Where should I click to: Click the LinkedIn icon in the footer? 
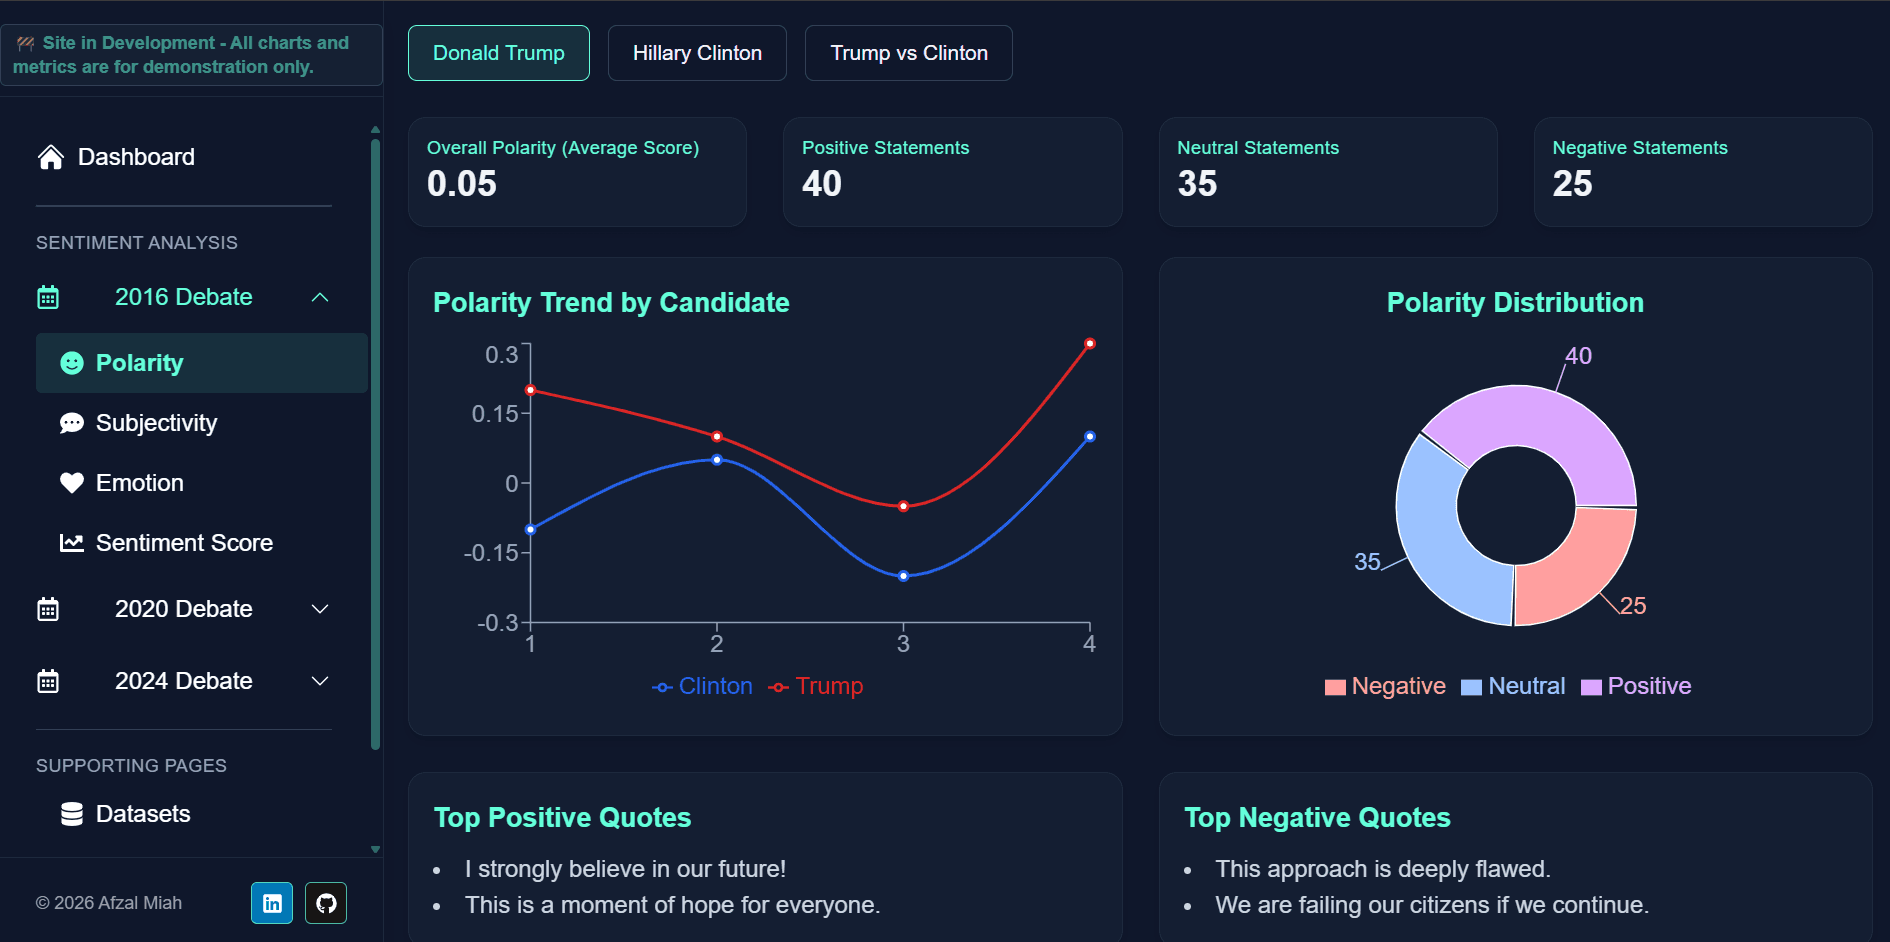272,903
